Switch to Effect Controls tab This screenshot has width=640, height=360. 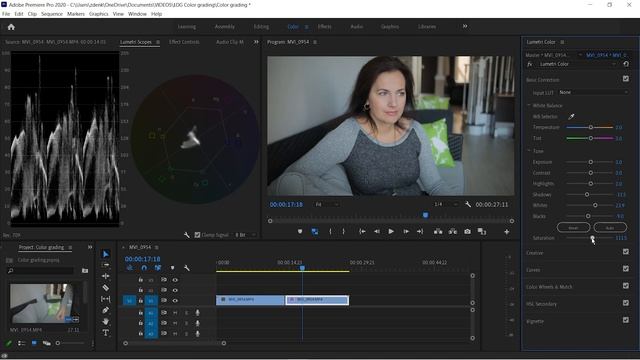184,42
